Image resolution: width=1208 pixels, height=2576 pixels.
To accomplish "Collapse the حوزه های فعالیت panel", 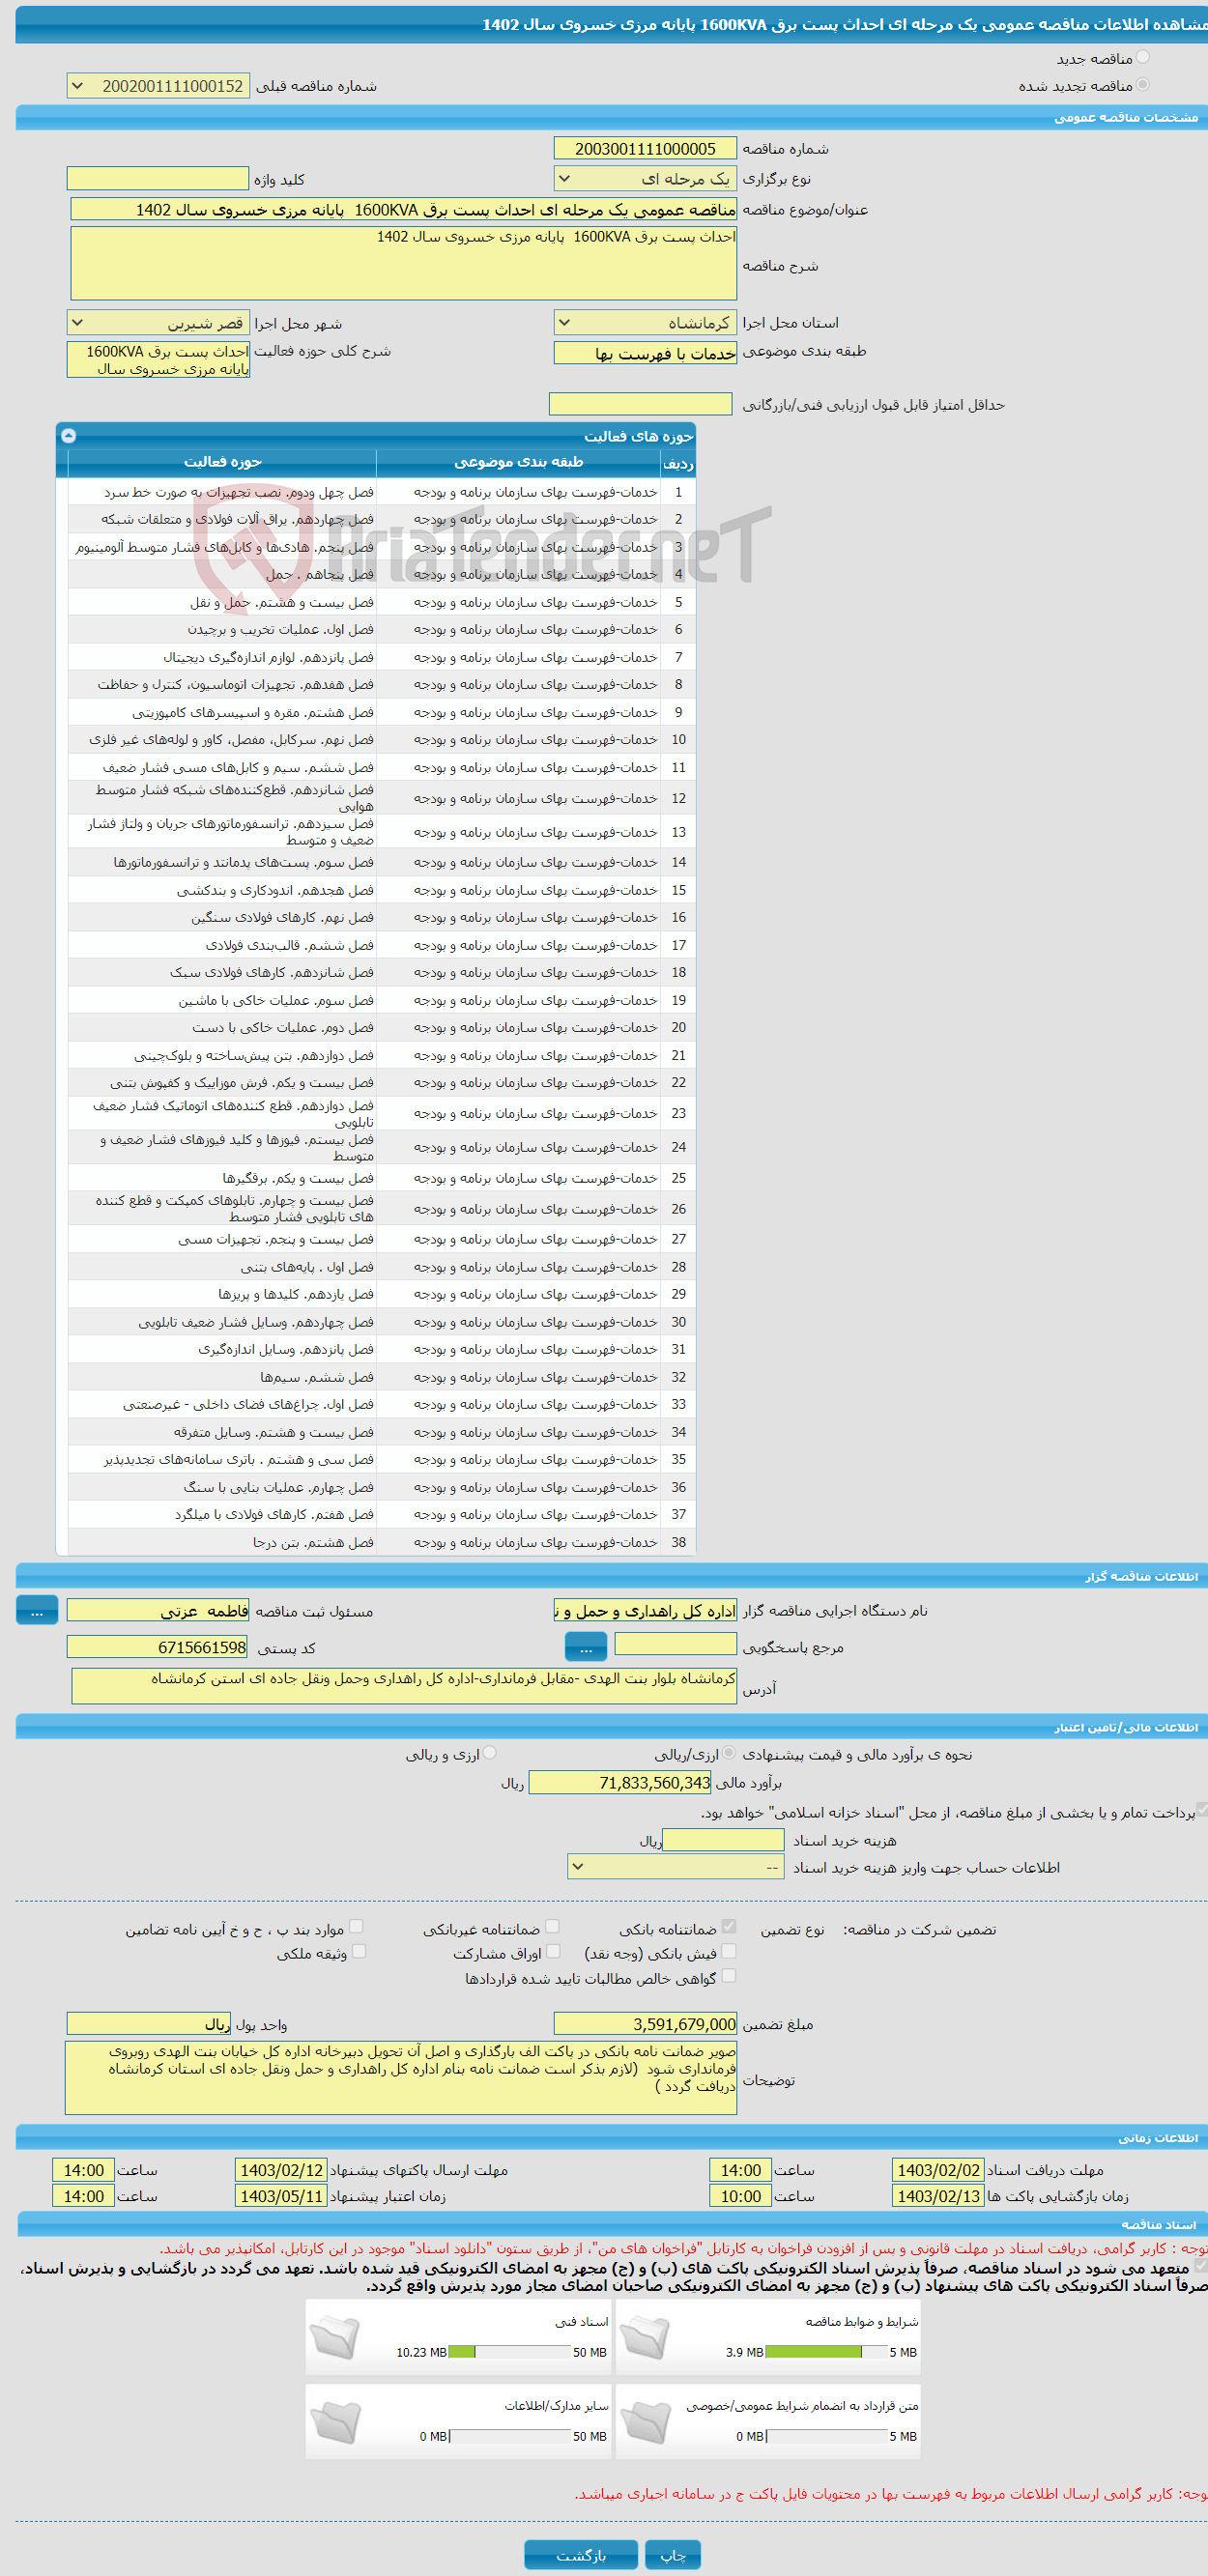I will [68, 435].
